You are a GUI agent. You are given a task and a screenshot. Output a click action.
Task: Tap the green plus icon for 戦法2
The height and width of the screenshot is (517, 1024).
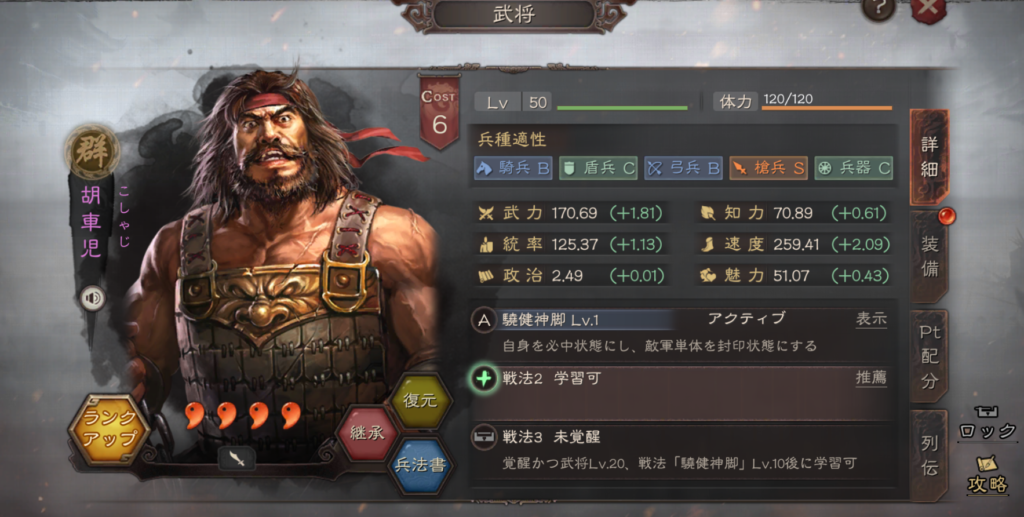pyautogui.click(x=484, y=379)
